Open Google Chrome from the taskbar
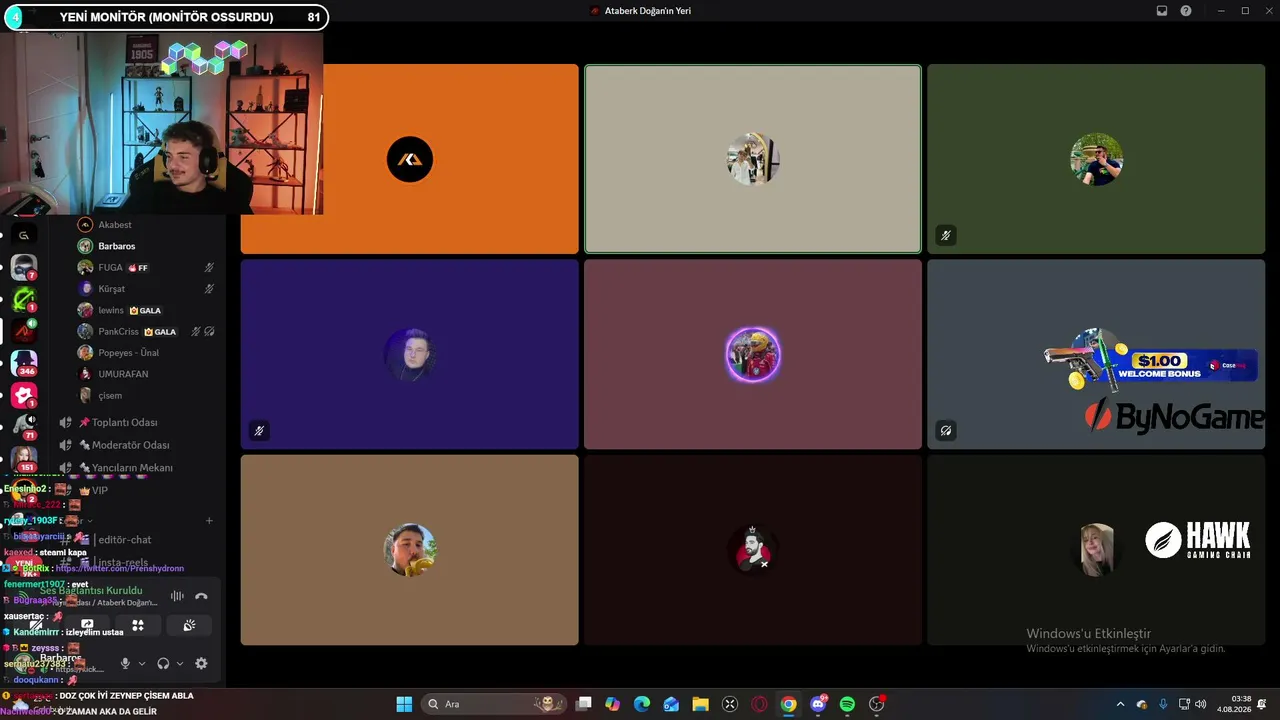Viewport: 1280px width, 720px height. tap(789, 704)
